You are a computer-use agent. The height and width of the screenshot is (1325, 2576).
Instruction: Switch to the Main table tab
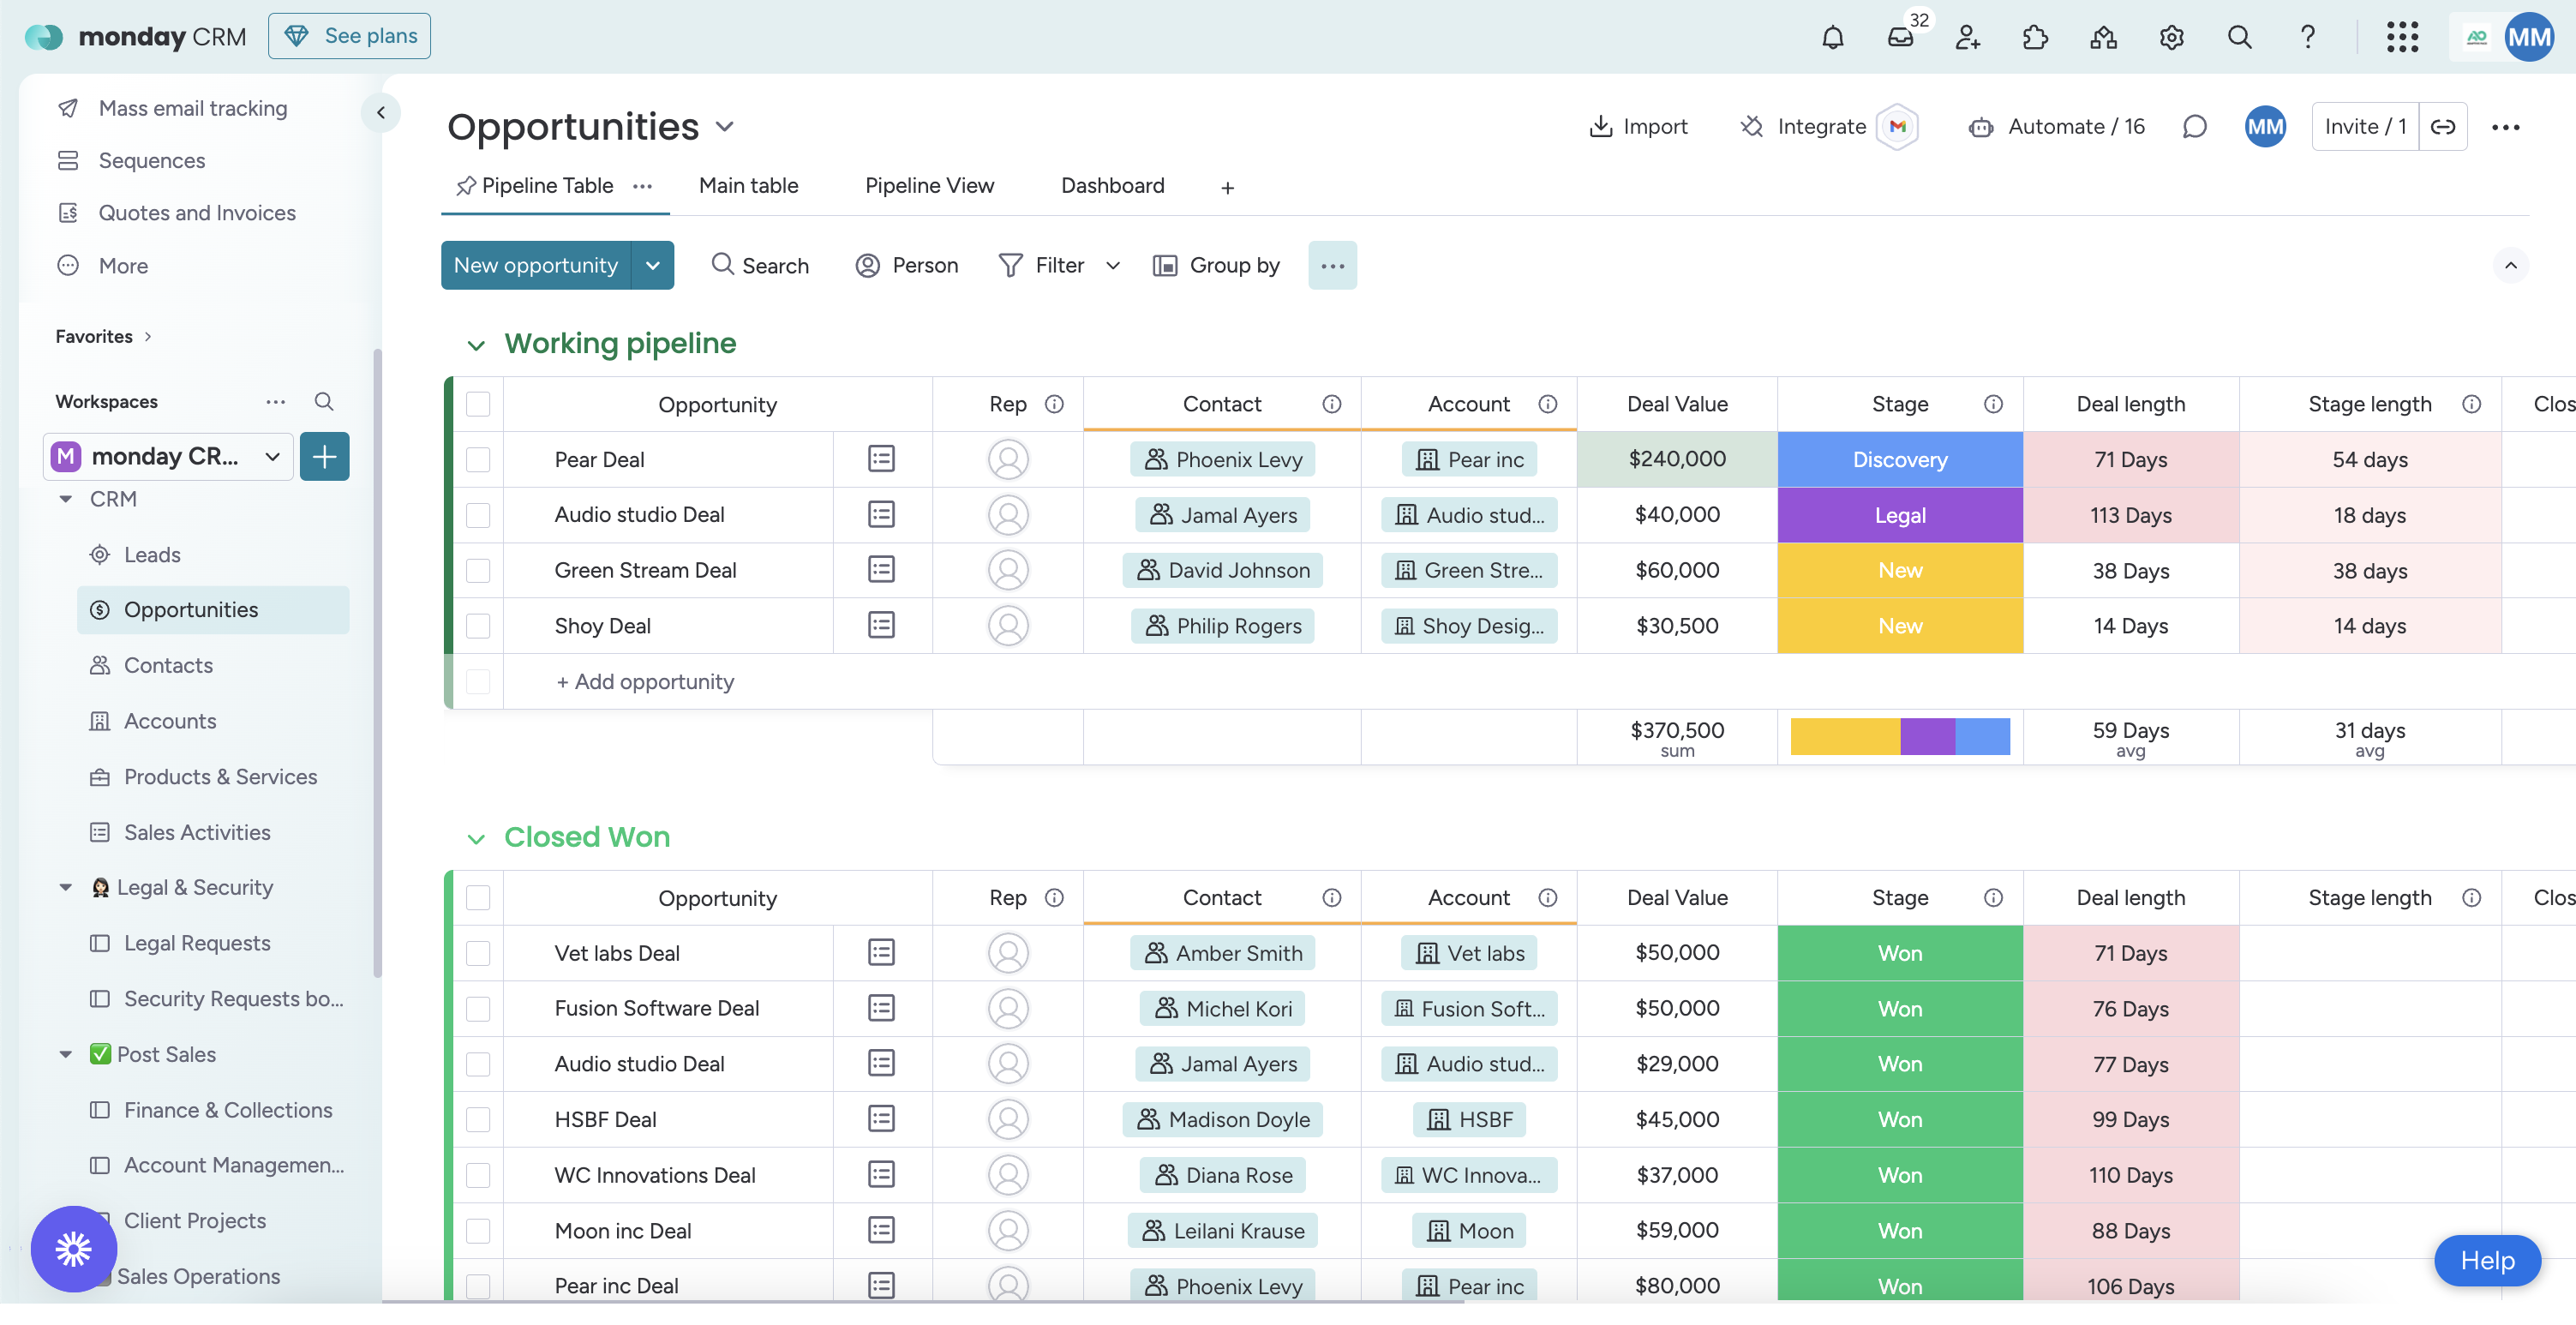pyautogui.click(x=748, y=186)
